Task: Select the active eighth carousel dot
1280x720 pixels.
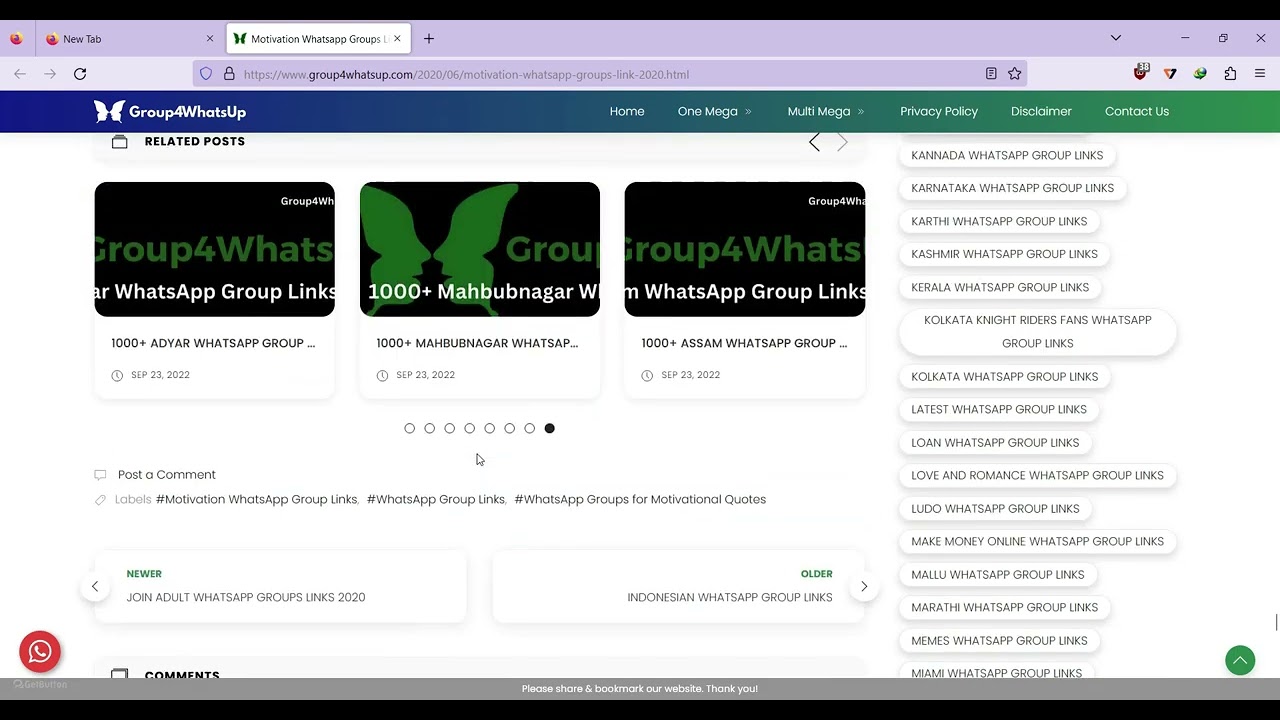Action: [x=549, y=428]
